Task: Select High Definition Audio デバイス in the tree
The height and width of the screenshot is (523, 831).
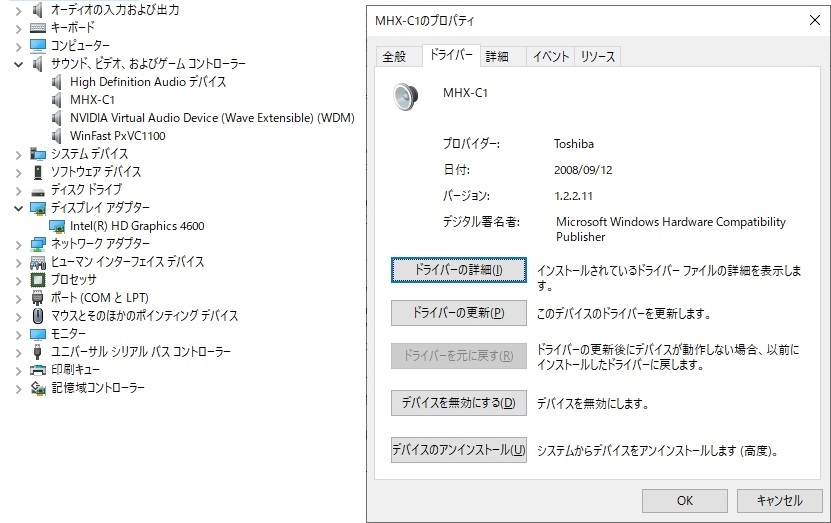Action: 148,82
